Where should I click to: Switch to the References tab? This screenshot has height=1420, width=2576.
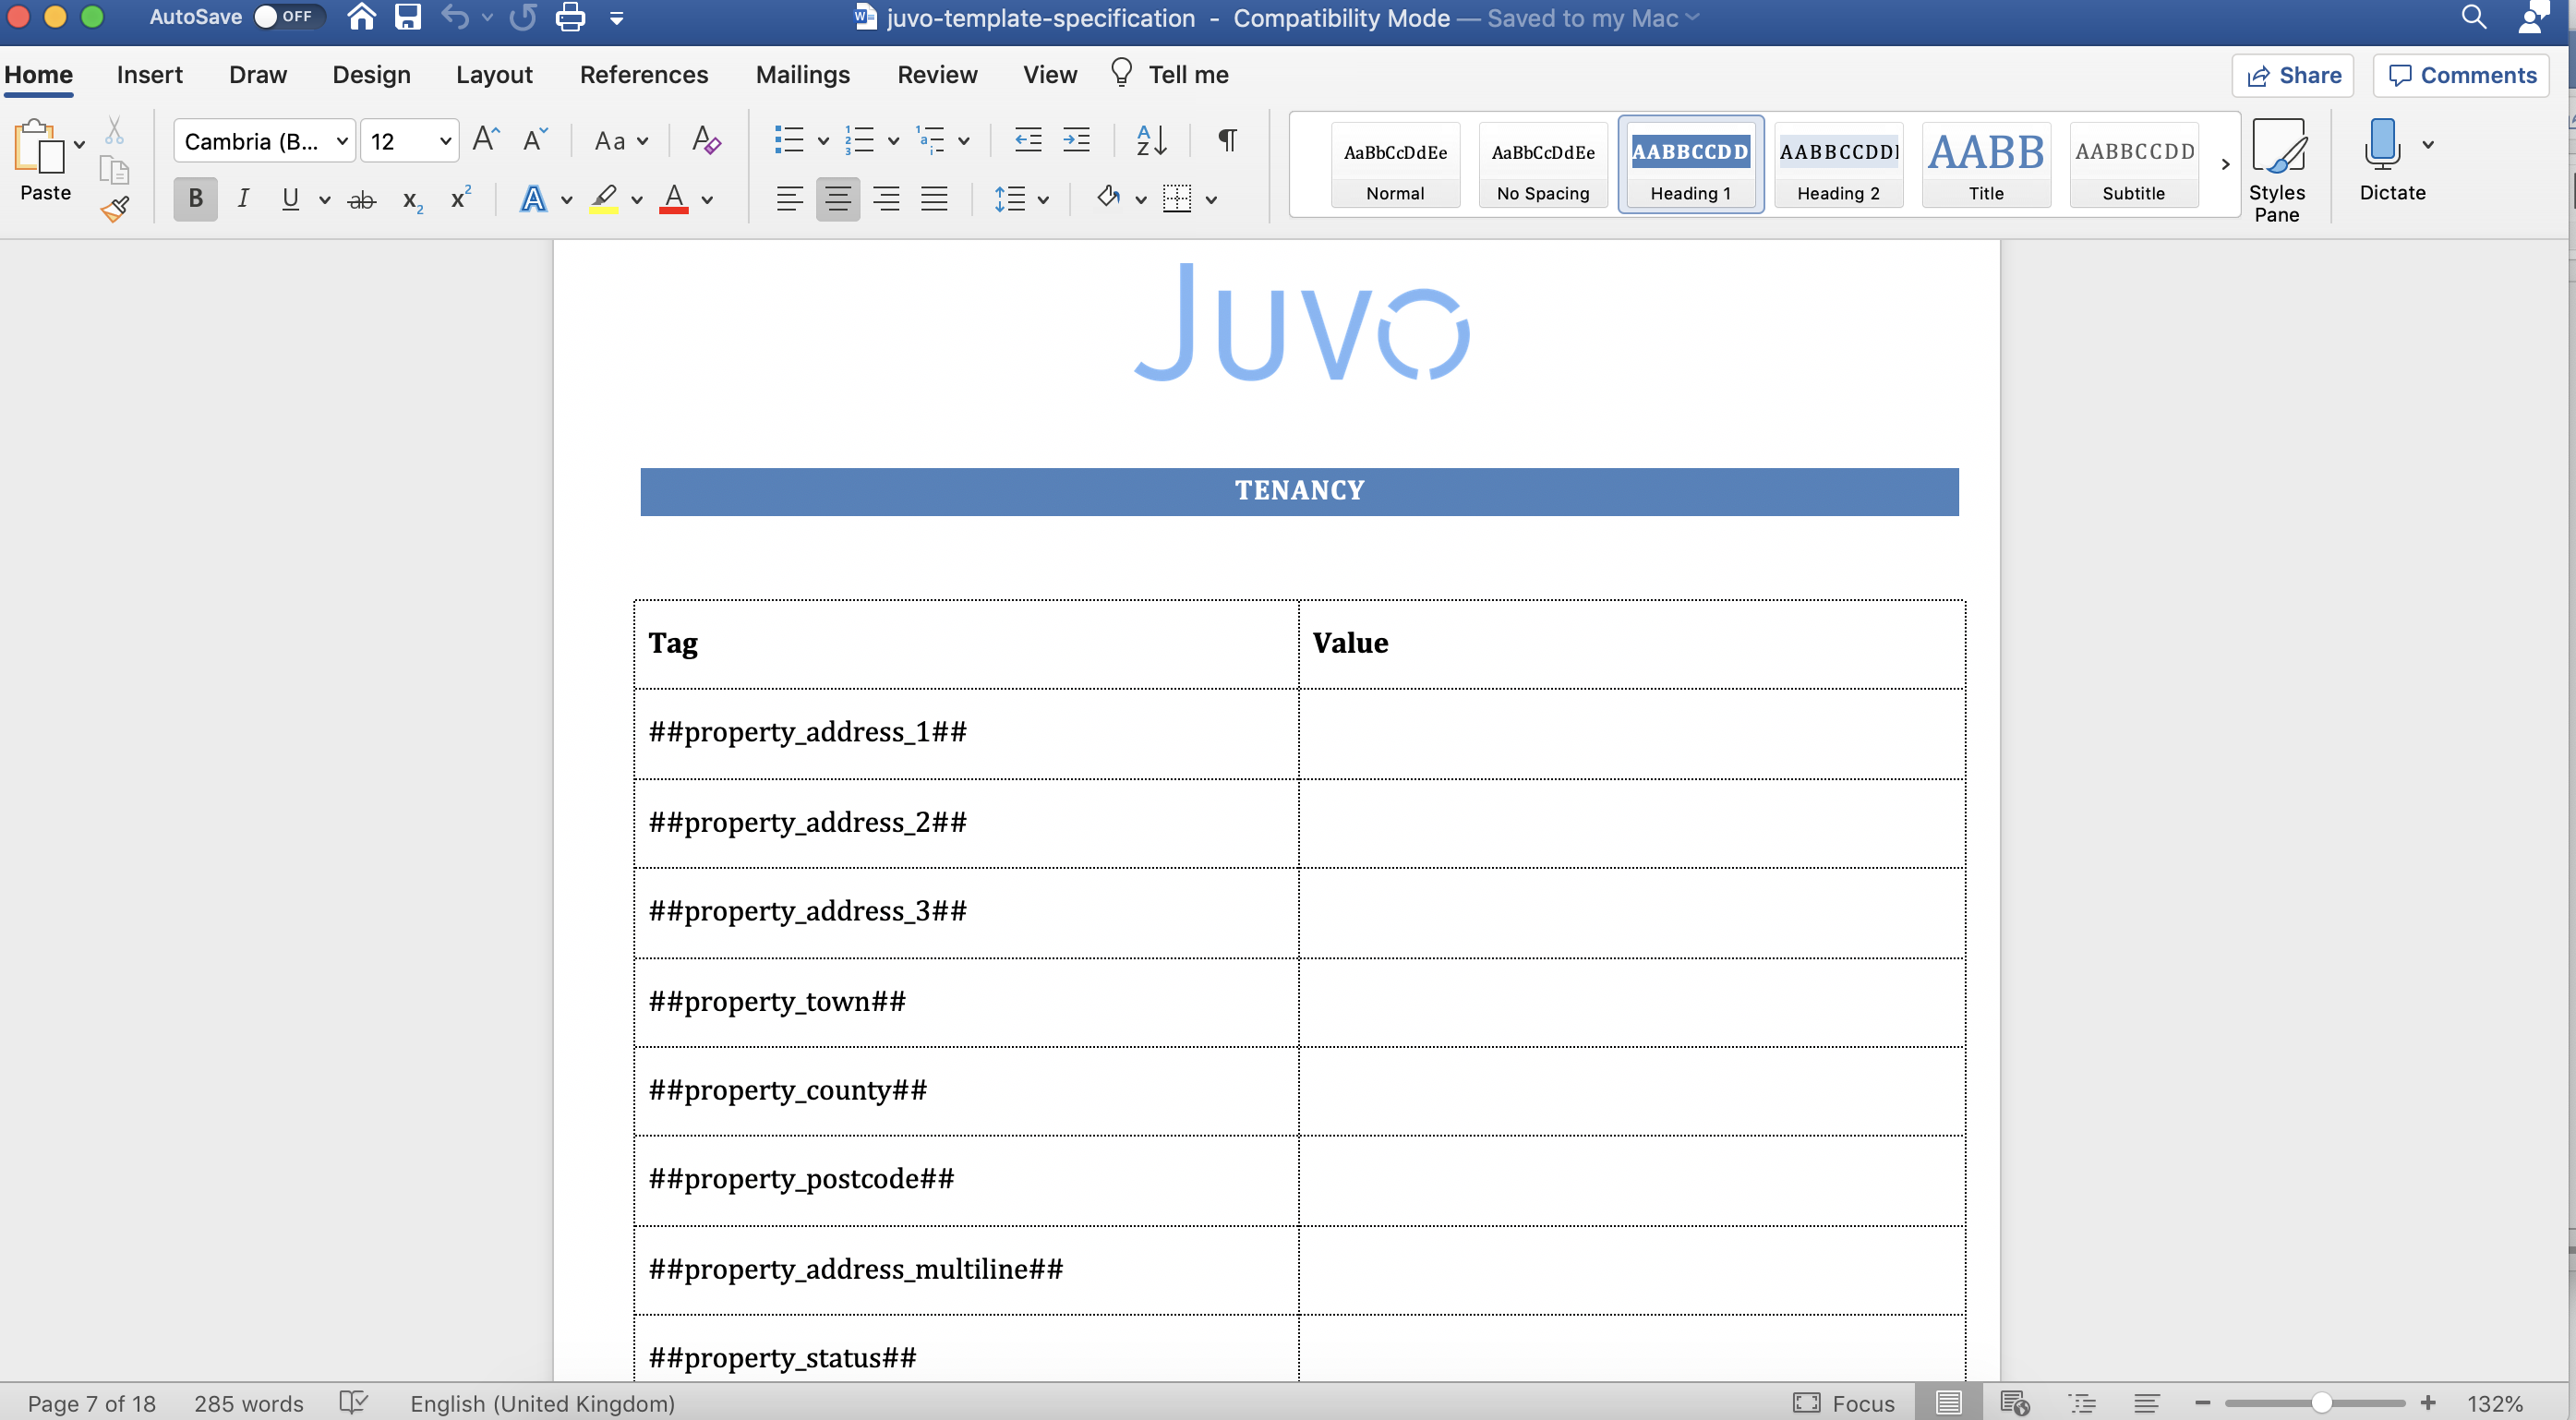pos(643,75)
